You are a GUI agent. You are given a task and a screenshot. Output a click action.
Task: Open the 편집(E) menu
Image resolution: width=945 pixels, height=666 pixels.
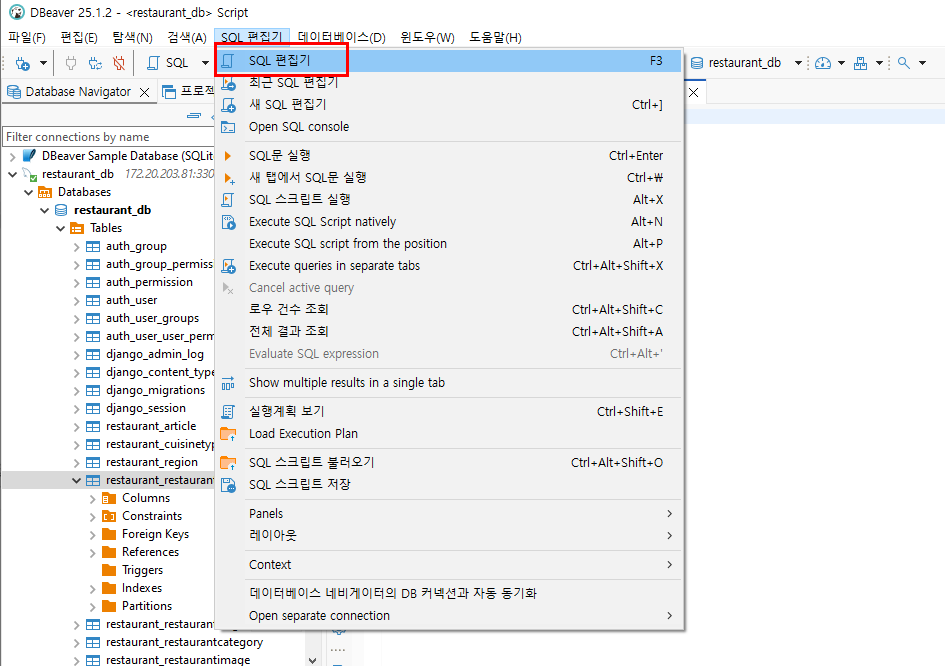coord(79,37)
